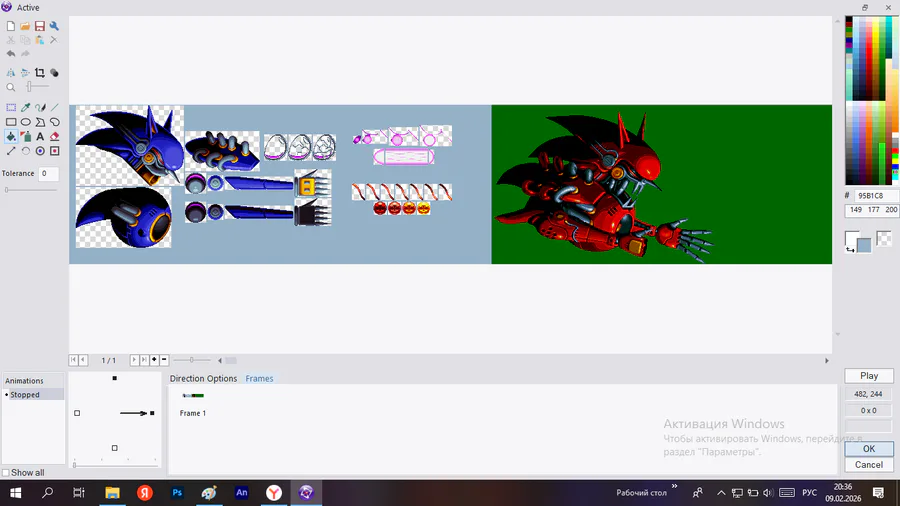
Task: Select the Eraser tool
Action: pyautogui.click(x=54, y=137)
